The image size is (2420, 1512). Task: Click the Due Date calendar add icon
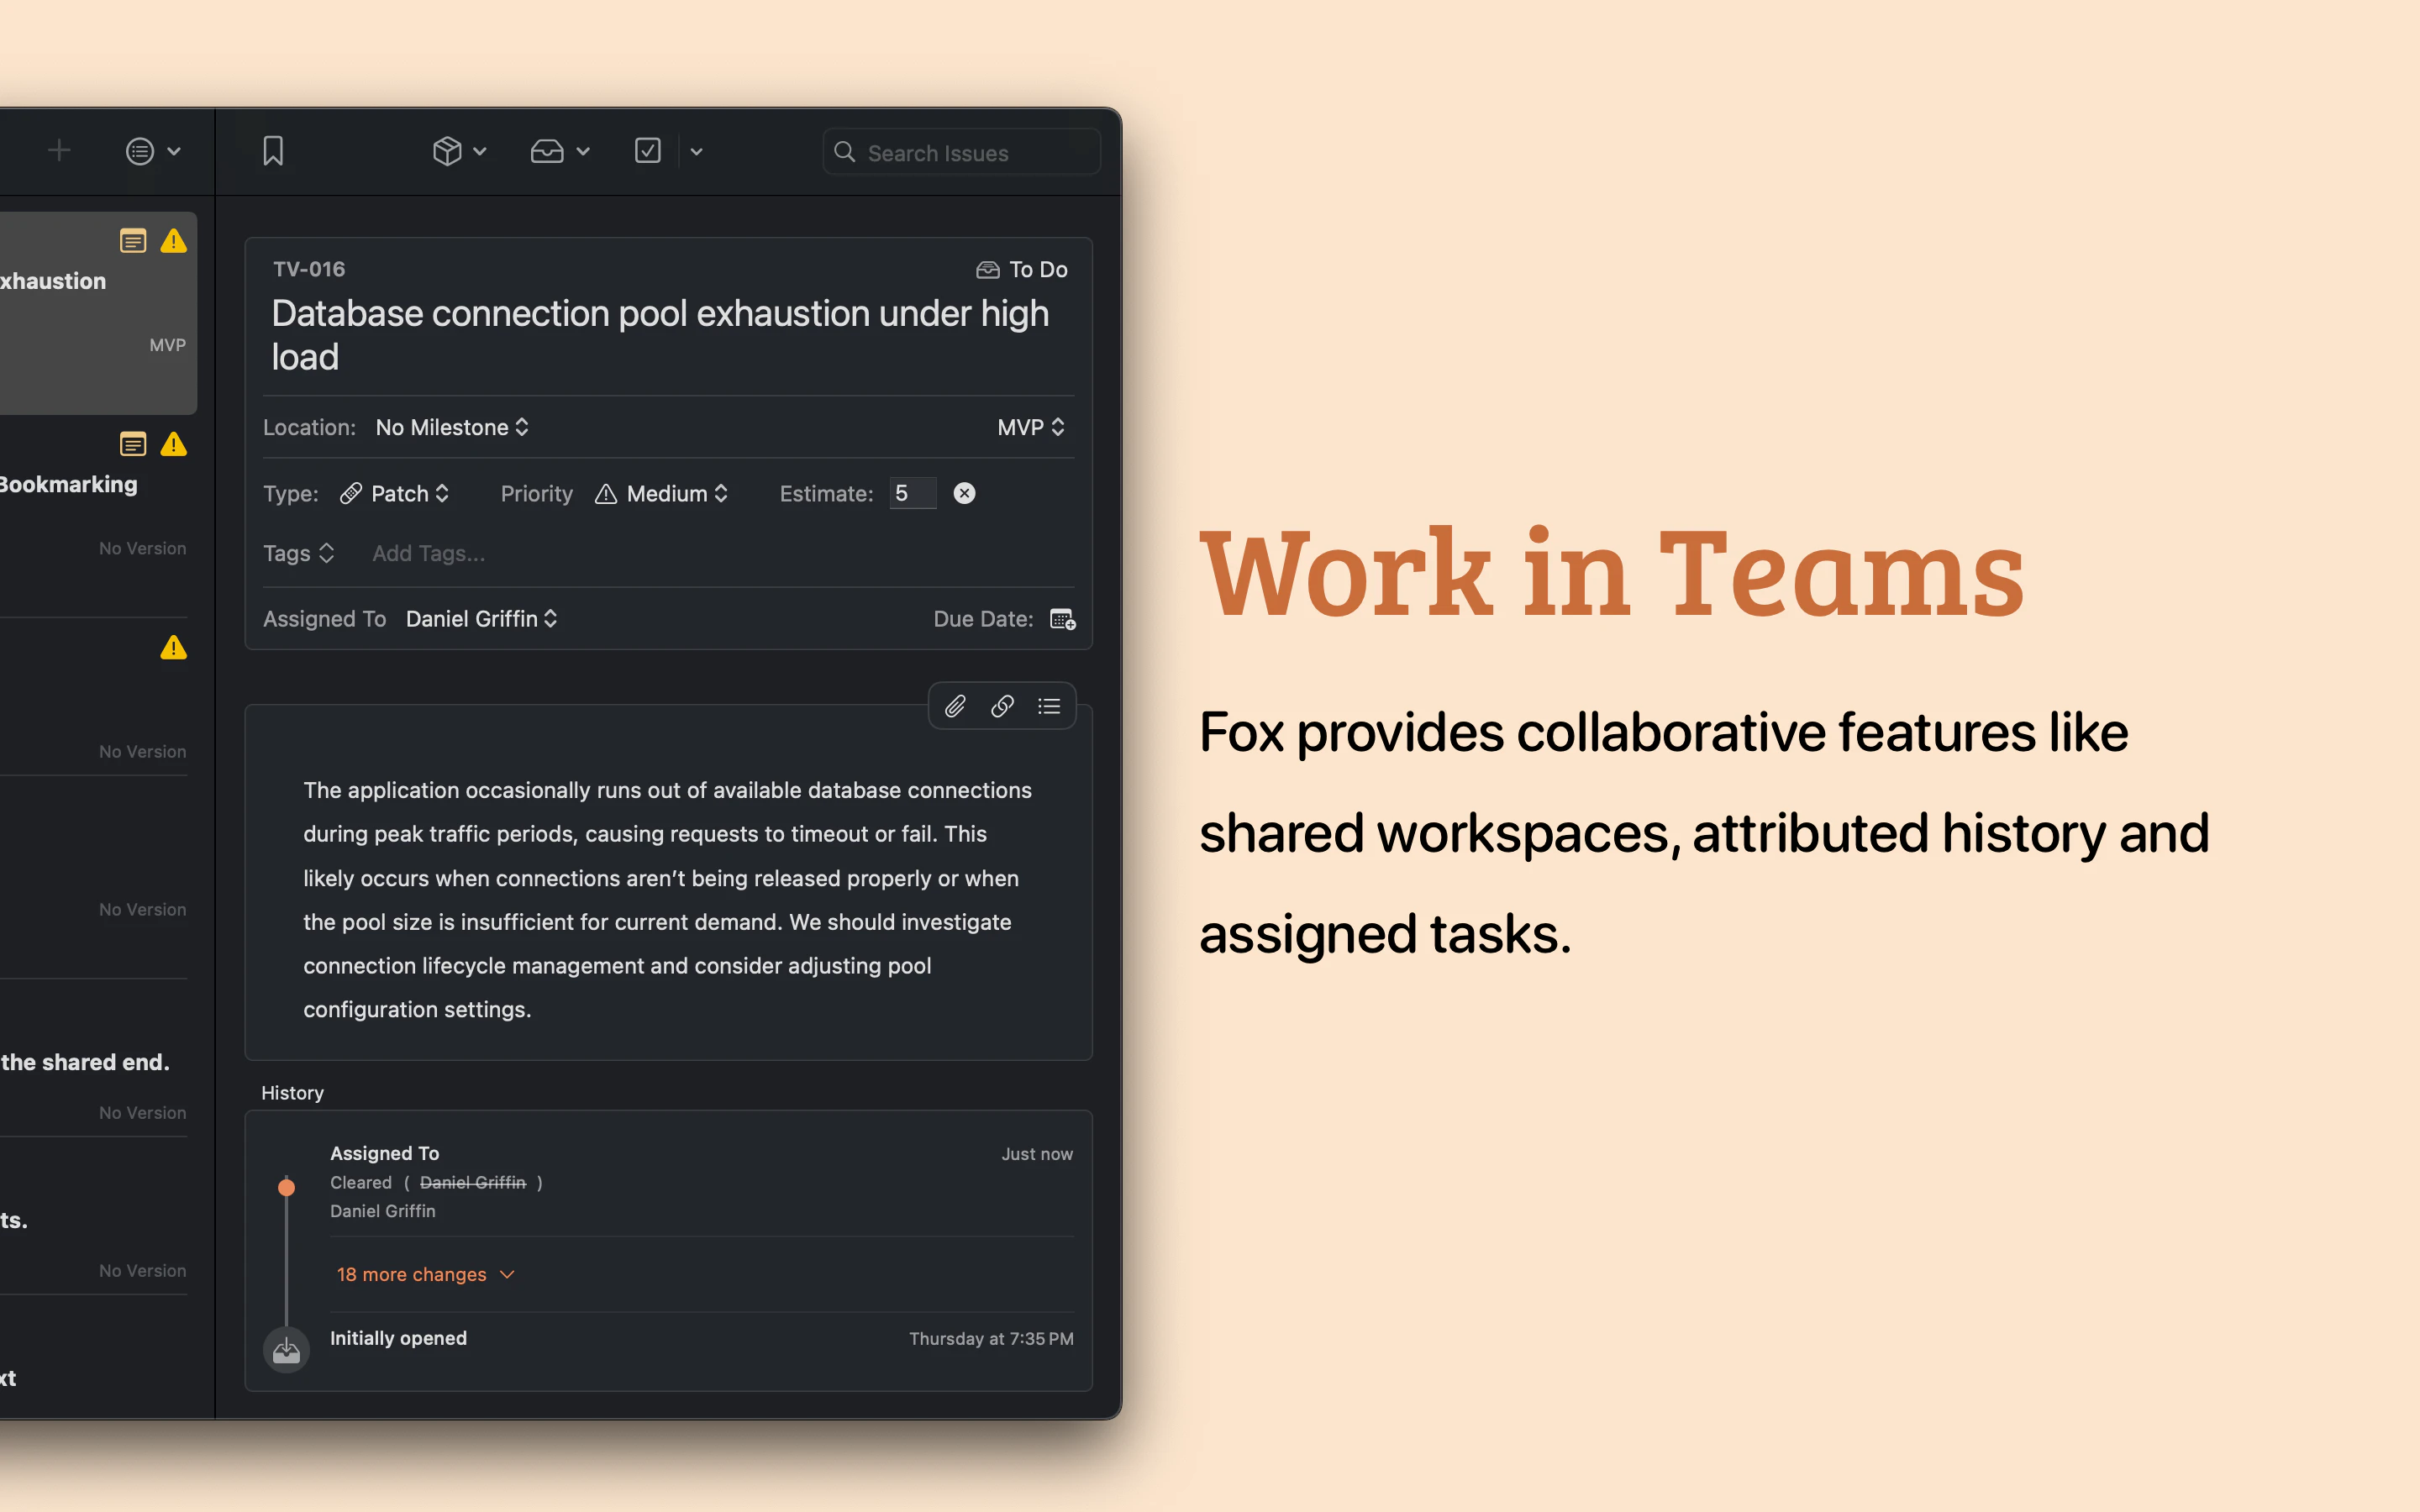1063,619
